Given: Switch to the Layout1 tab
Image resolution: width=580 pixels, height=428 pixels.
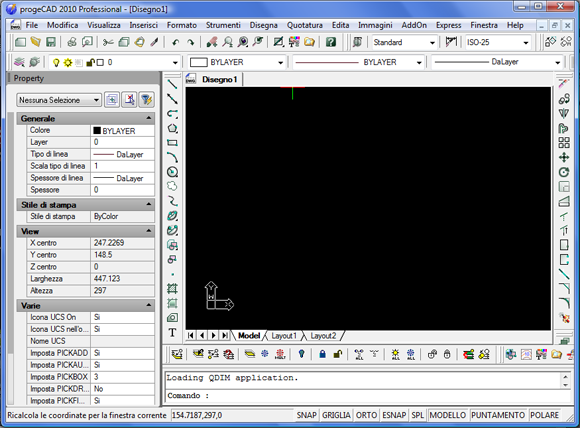Looking at the screenshot, I should click(x=284, y=336).
